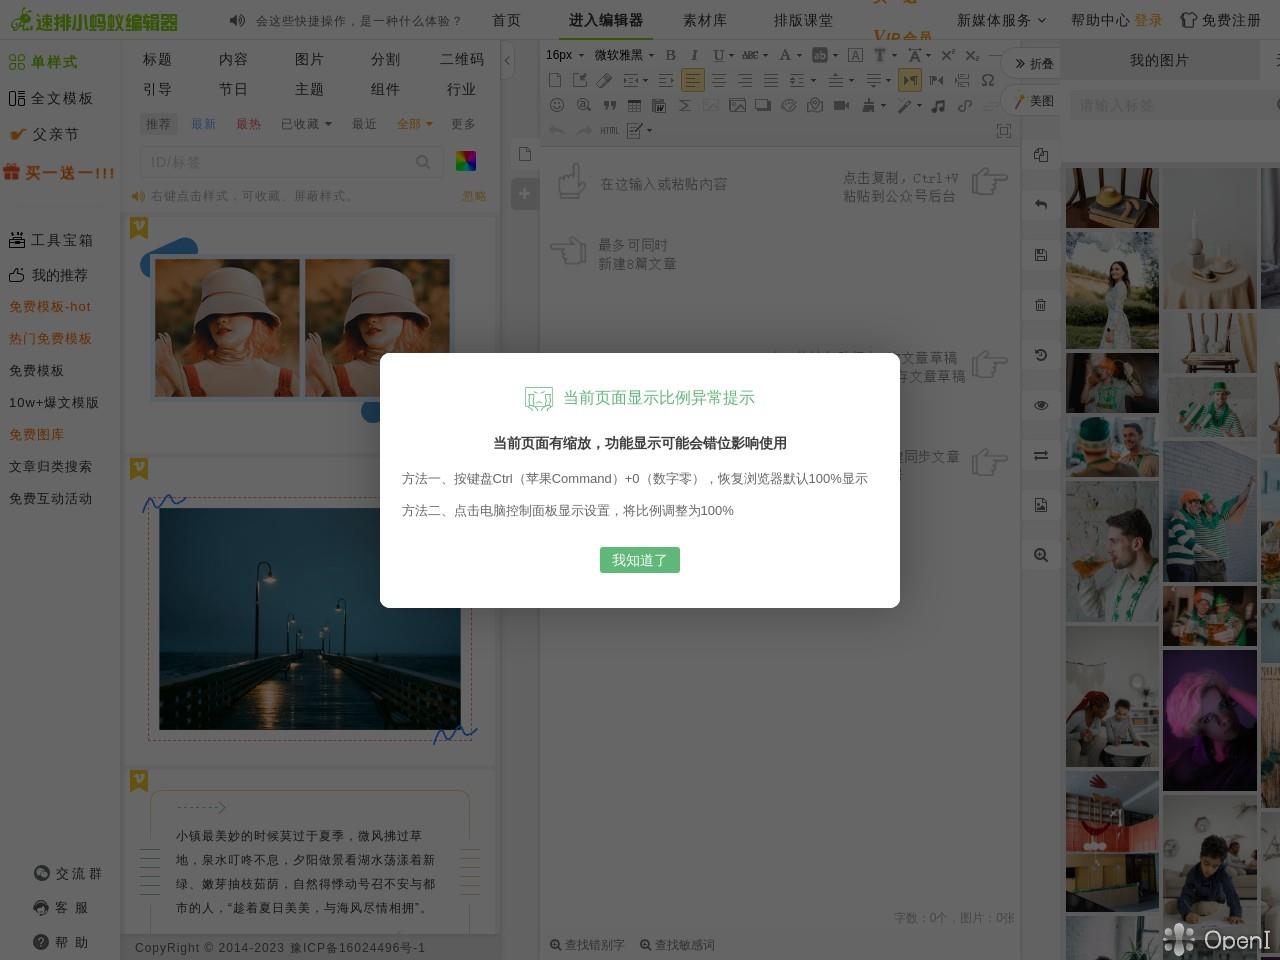
Task: Toggle bold formatting in the editor toolbar
Action: coord(670,55)
